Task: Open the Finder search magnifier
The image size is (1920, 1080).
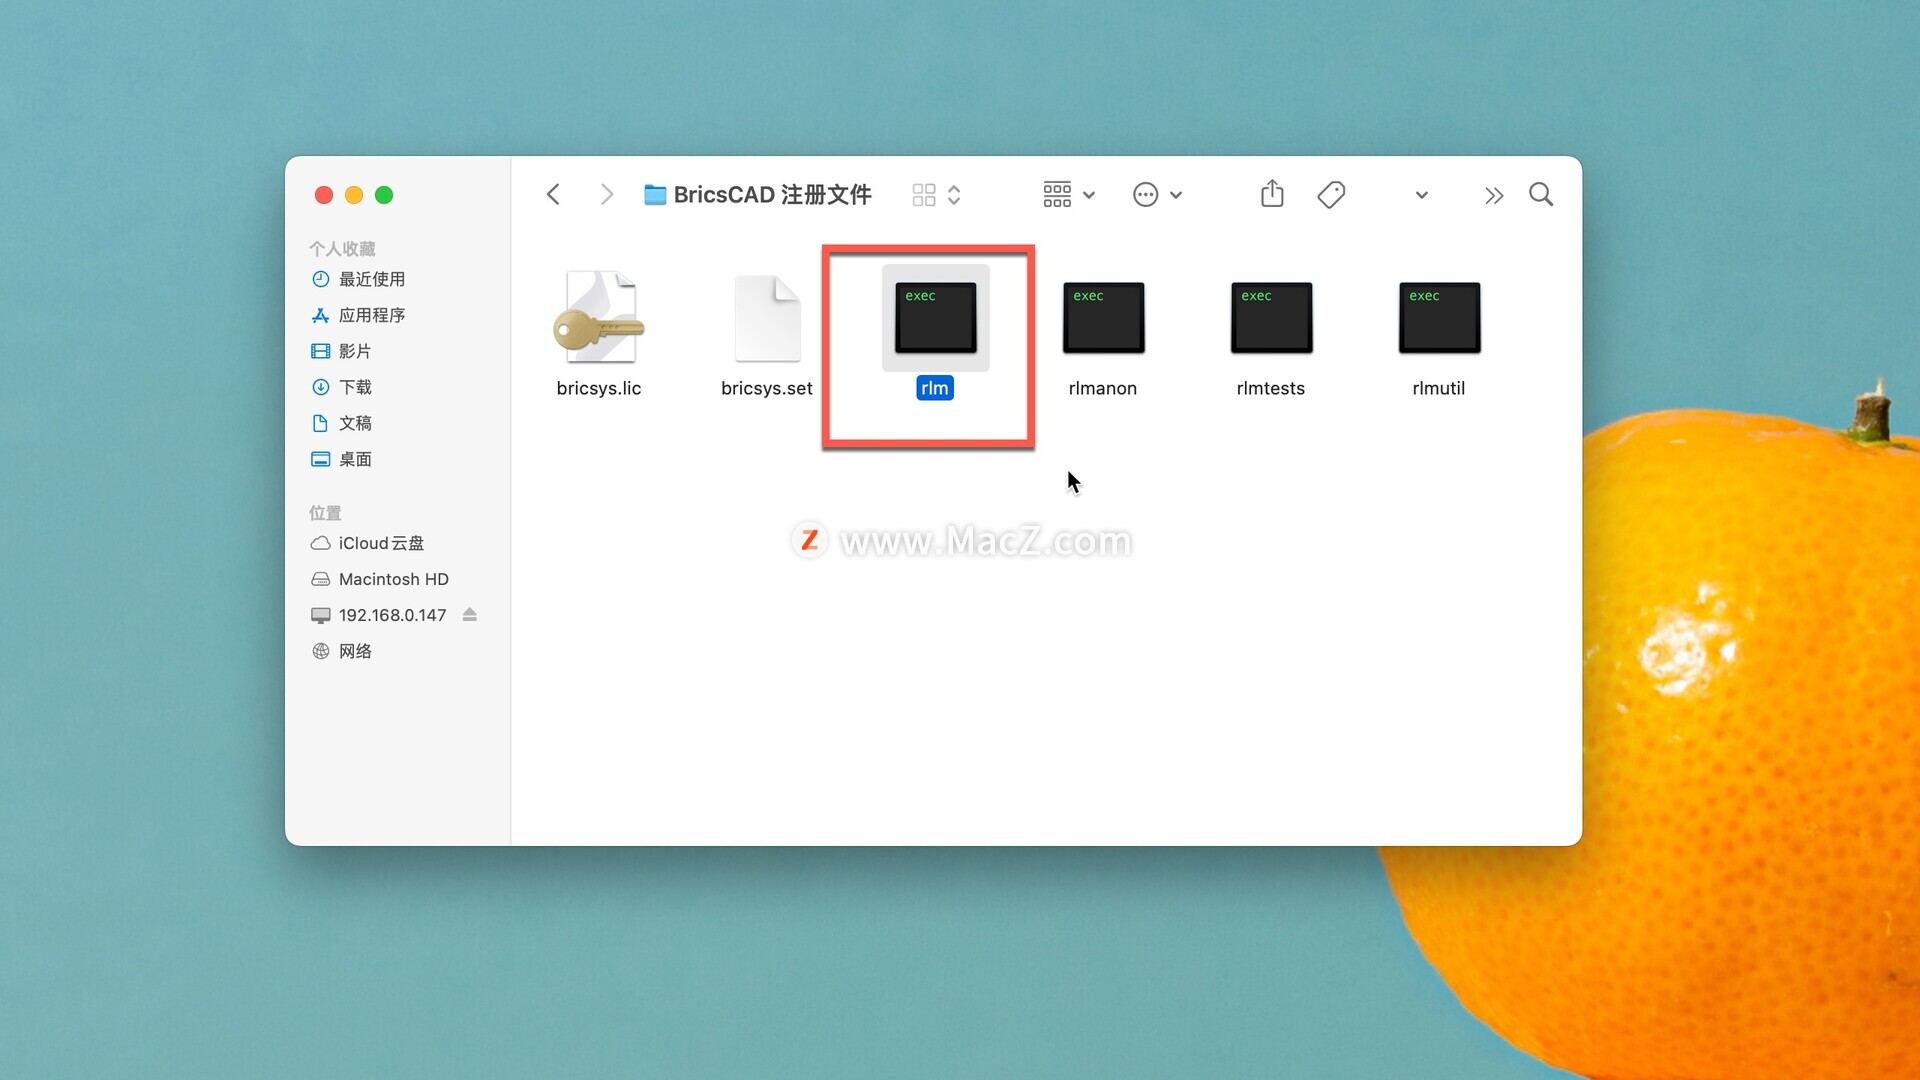Action: [1541, 194]
